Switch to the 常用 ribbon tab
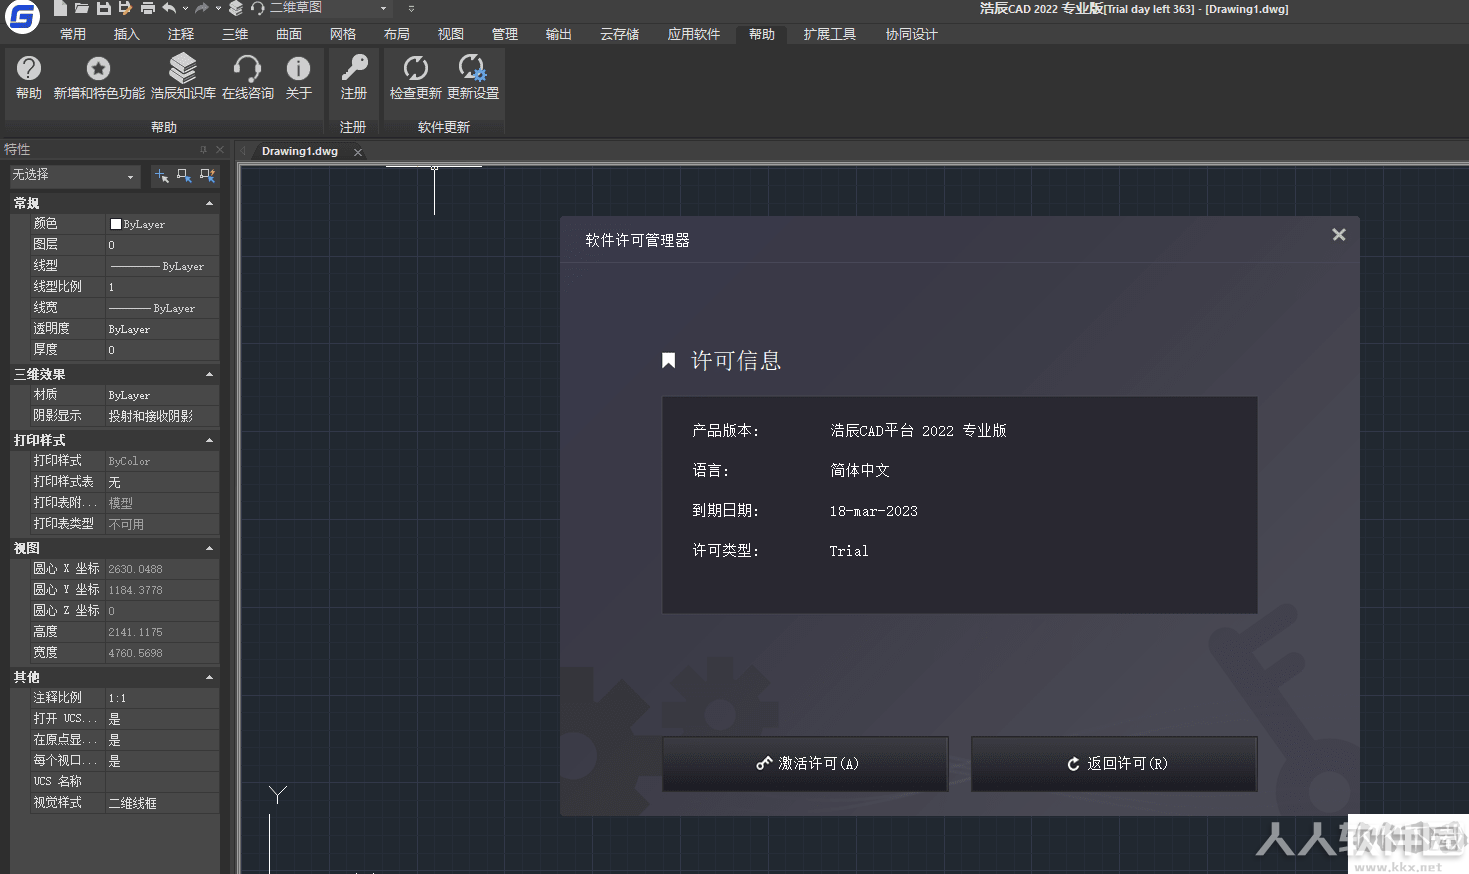The image size is (1469, 874). coord(73,34)
